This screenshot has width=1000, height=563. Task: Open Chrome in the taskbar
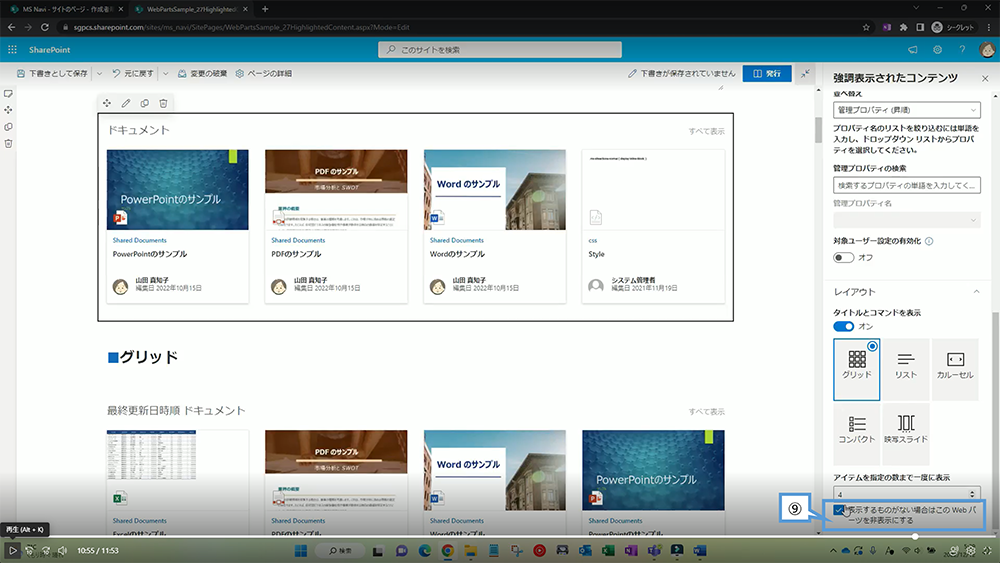click(448, 550)
